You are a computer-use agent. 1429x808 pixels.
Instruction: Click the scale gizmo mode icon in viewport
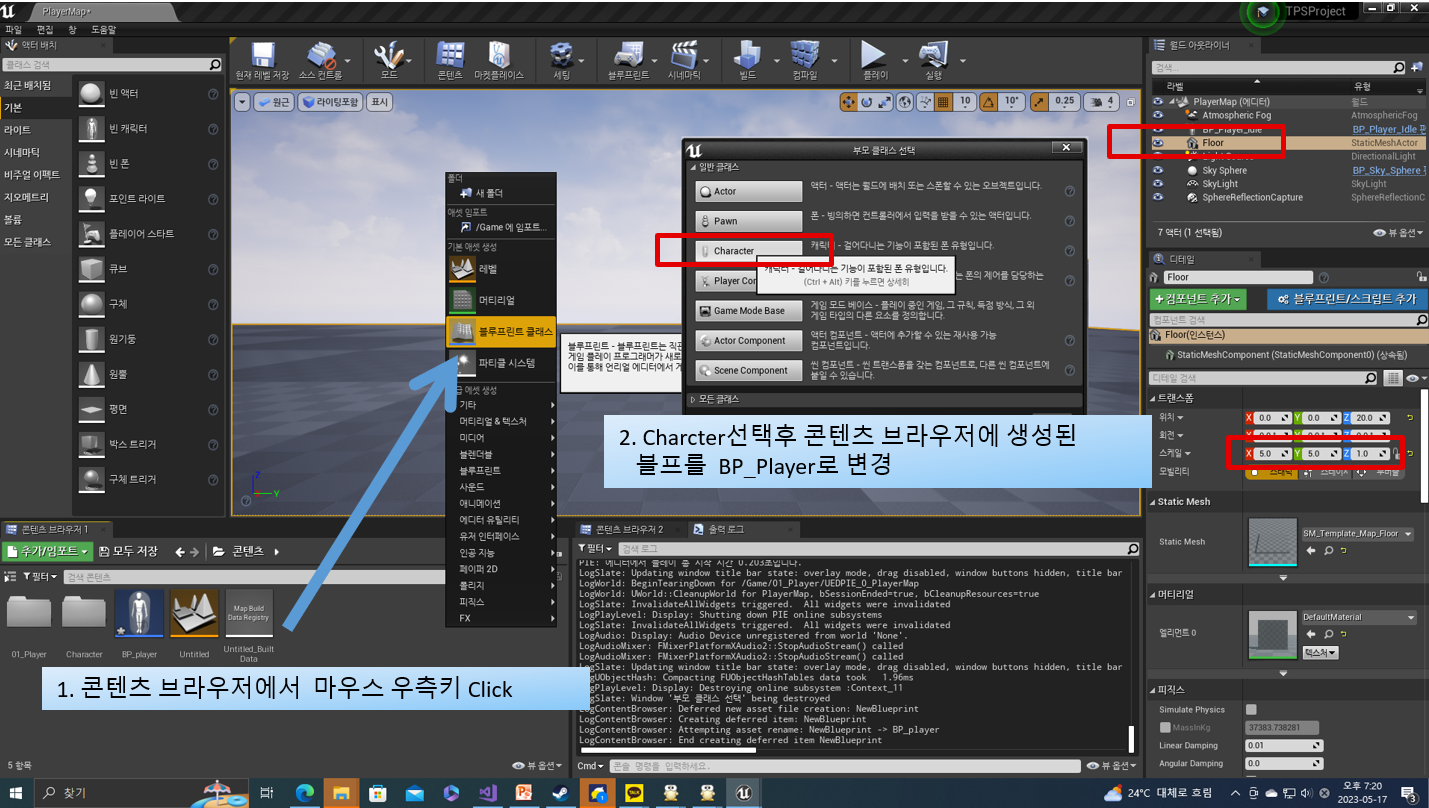(x=885, y=102)
